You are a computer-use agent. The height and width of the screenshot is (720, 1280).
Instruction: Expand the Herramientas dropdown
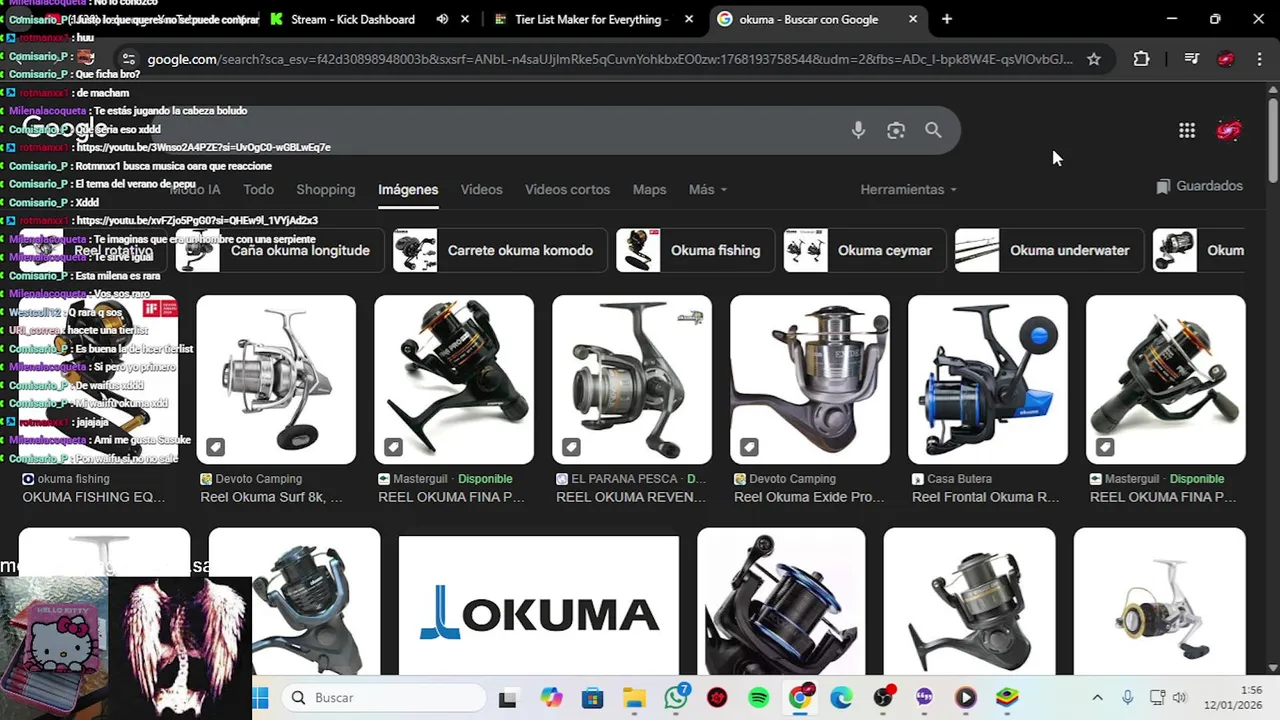click(x=909, y=190)
